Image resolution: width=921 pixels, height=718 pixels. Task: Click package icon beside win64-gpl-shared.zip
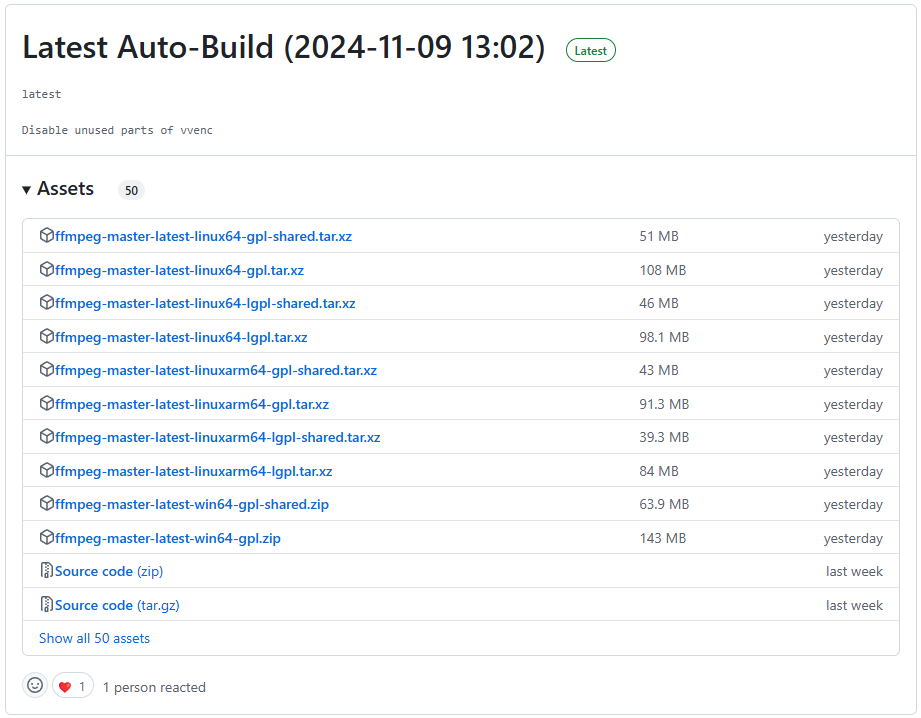point(46,503)
